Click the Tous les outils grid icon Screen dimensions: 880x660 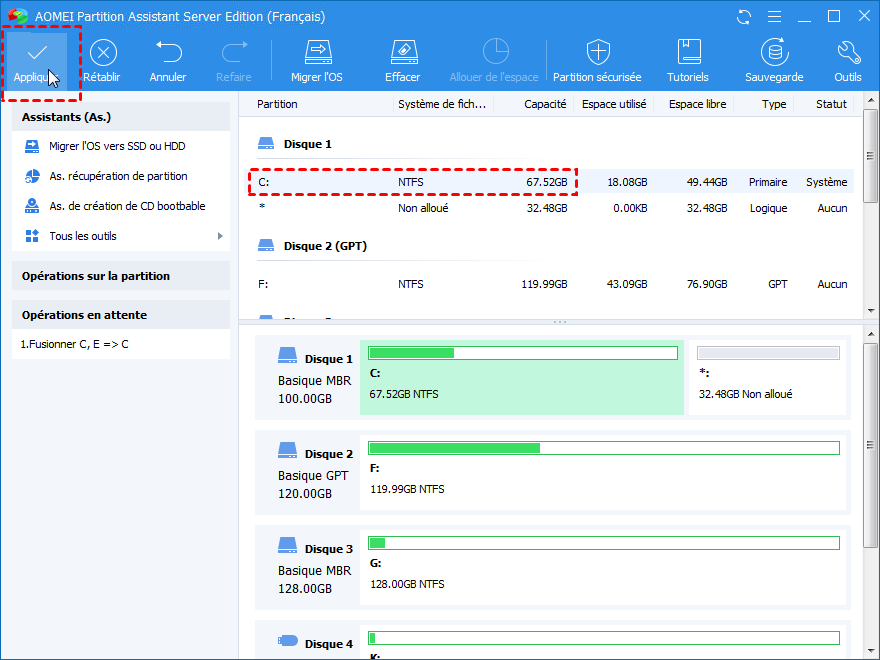coord(32,236)
